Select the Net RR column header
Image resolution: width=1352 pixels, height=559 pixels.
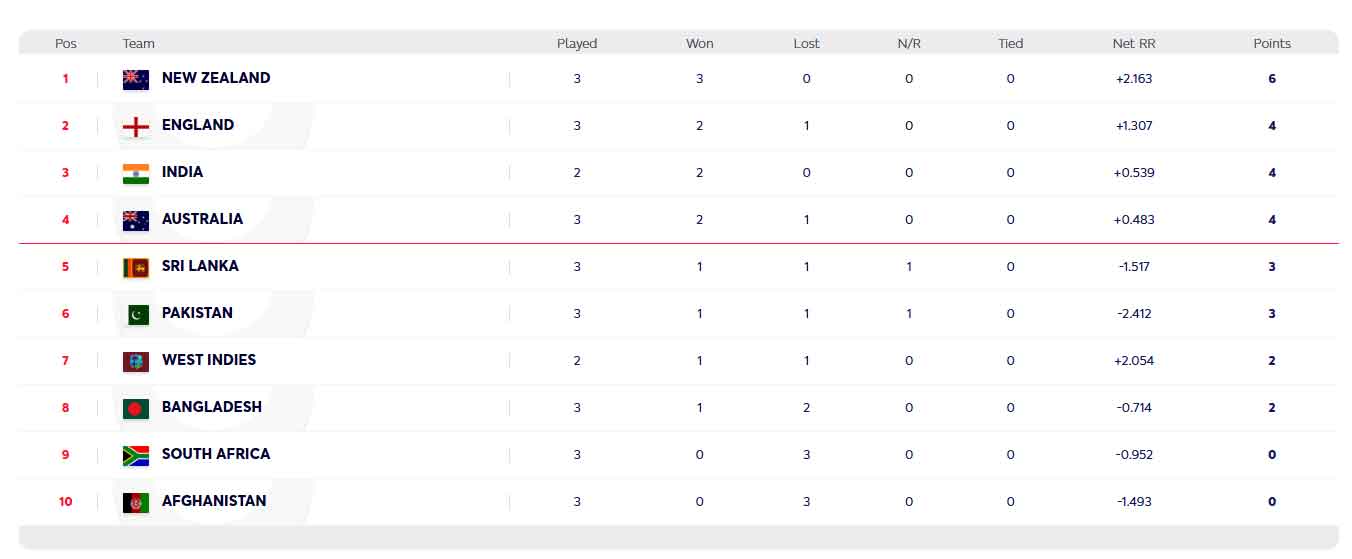point(1134,44)
